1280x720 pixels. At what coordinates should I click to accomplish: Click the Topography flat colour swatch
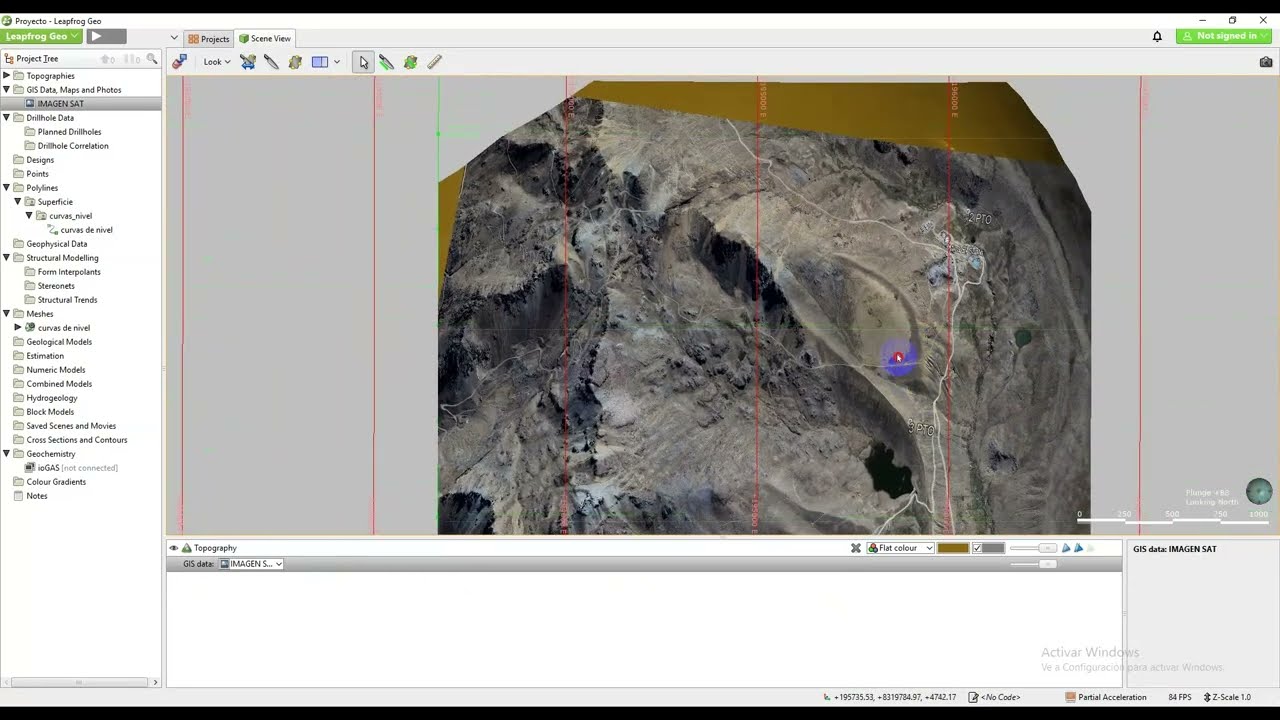click(953, 548)
